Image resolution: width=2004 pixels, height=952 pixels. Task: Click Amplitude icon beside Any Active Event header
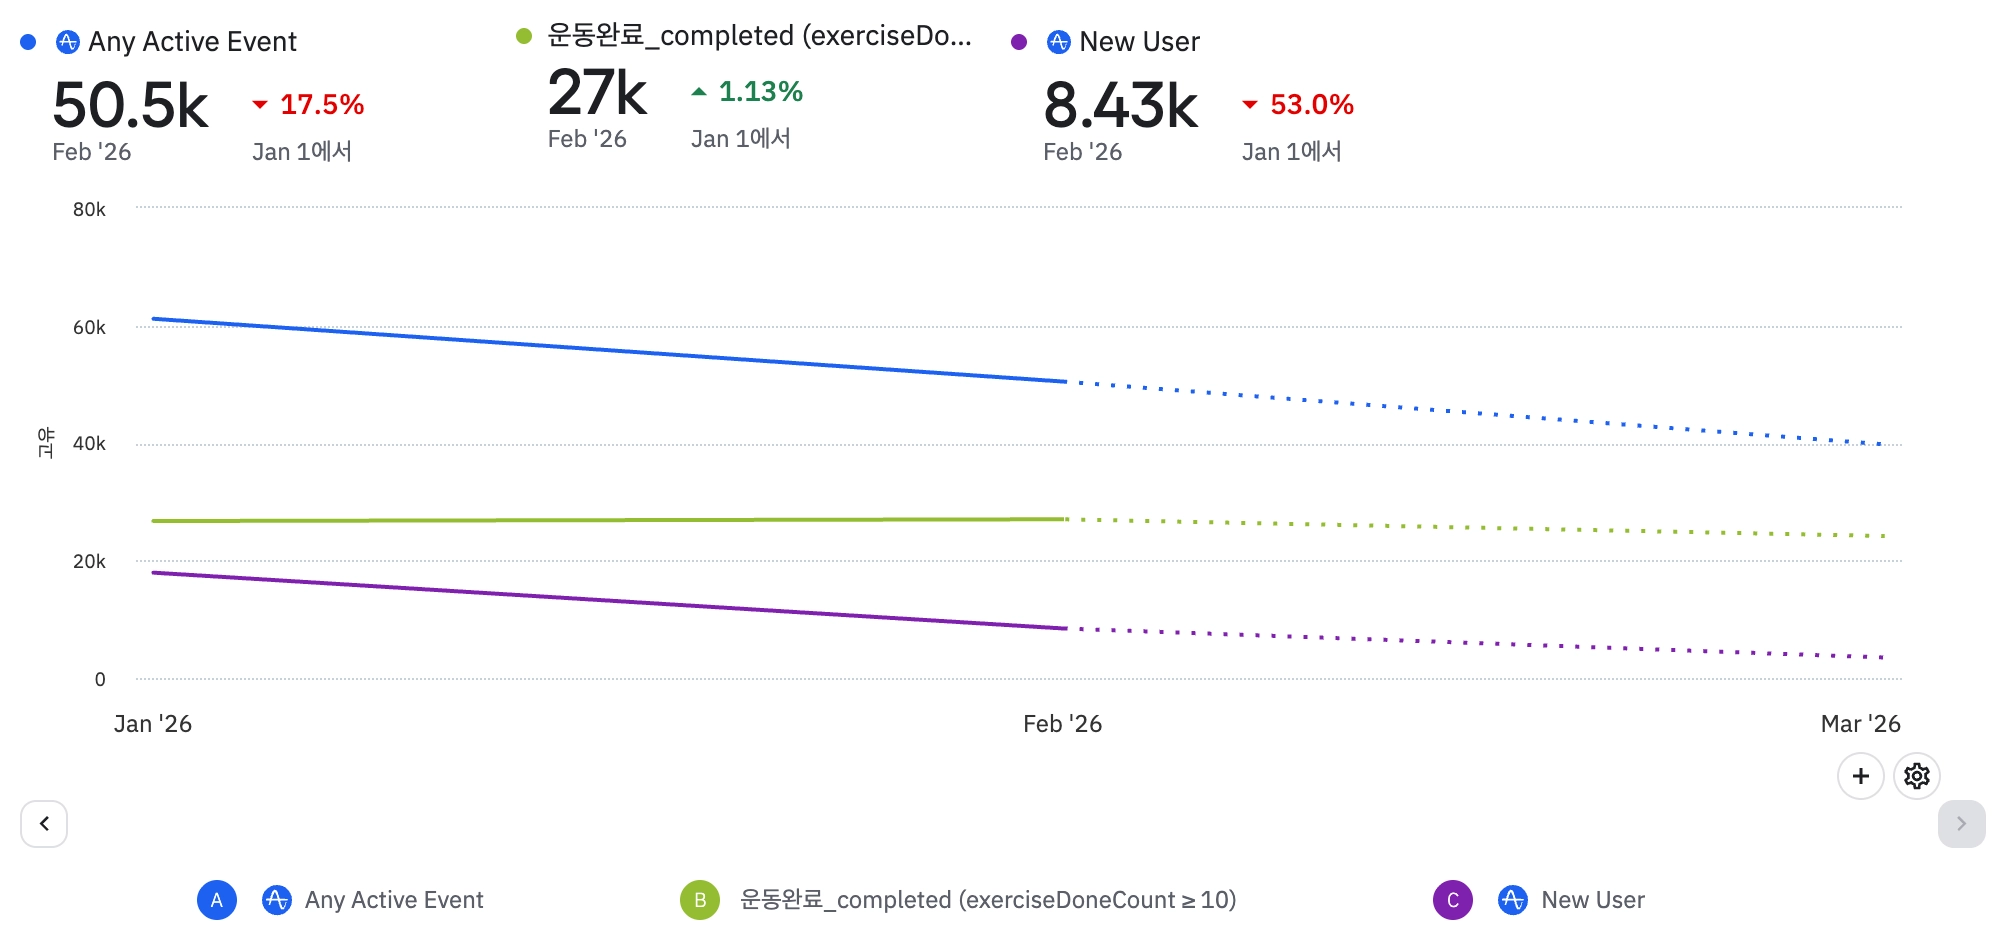pos(68,42)
